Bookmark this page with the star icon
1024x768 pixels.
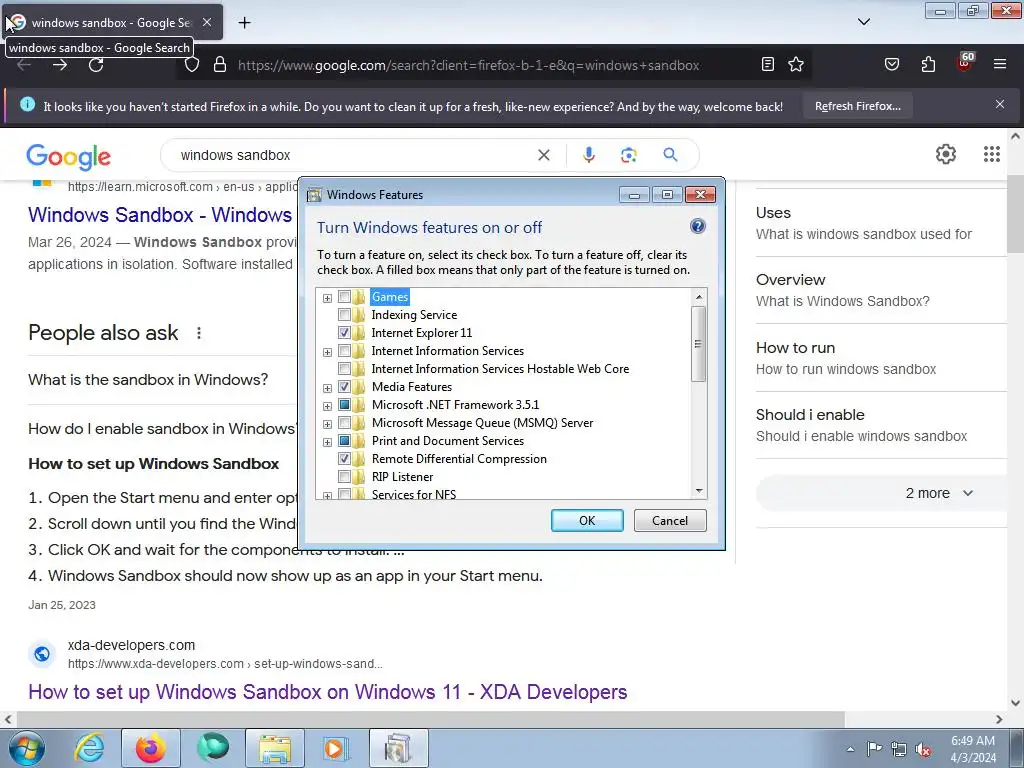click(795, 64)
